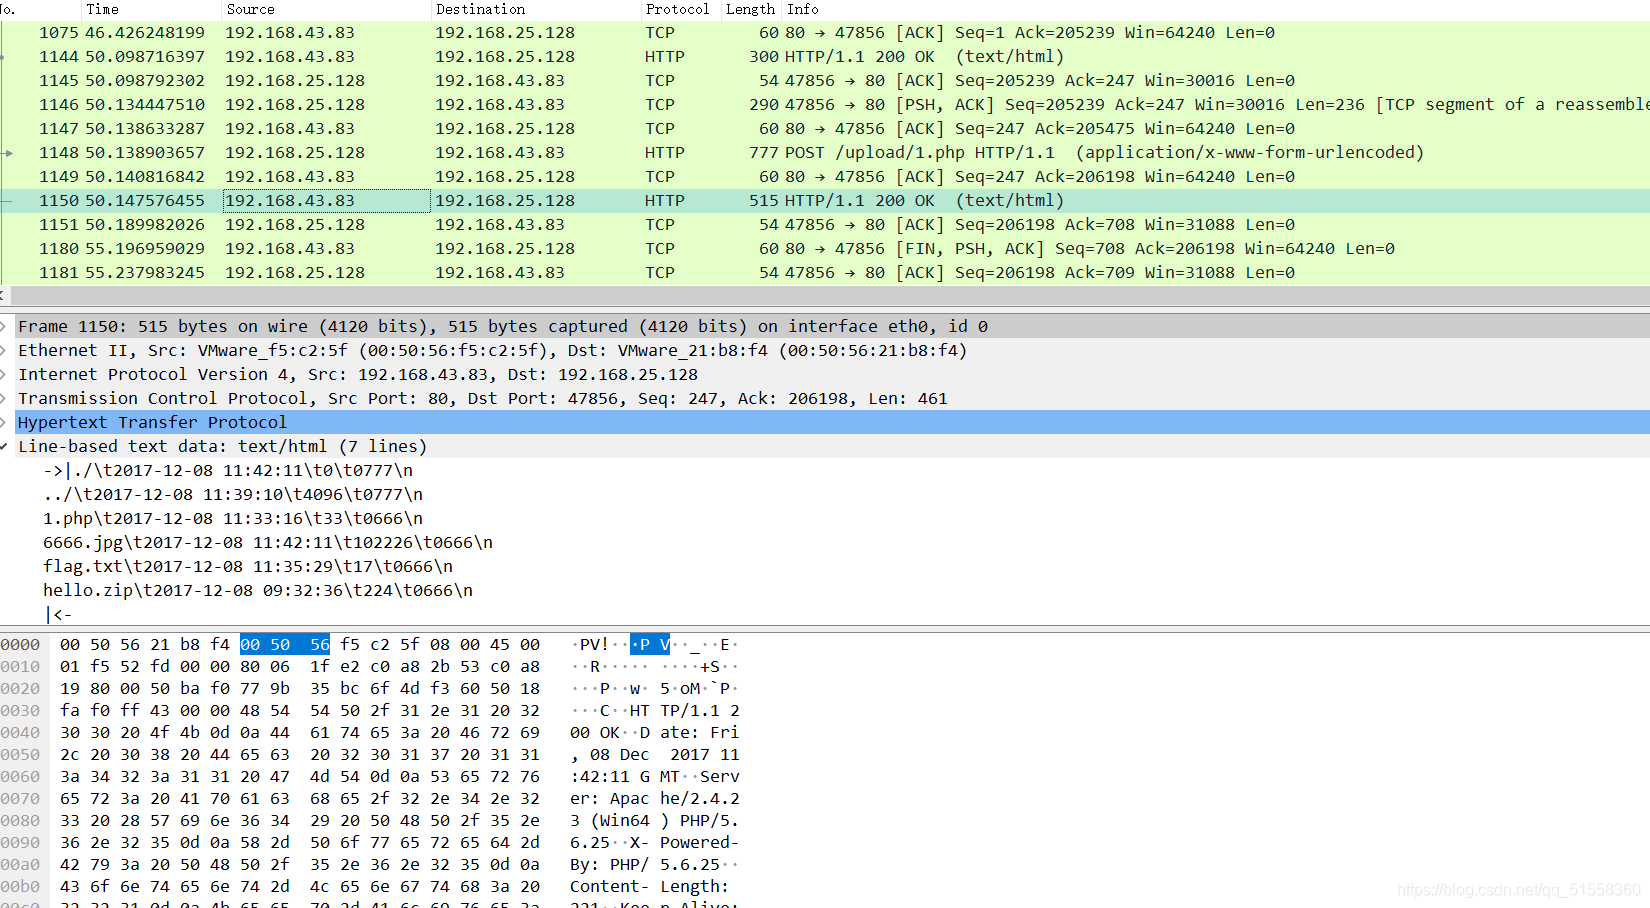Sort packets by the Time column header

(102, 9)
